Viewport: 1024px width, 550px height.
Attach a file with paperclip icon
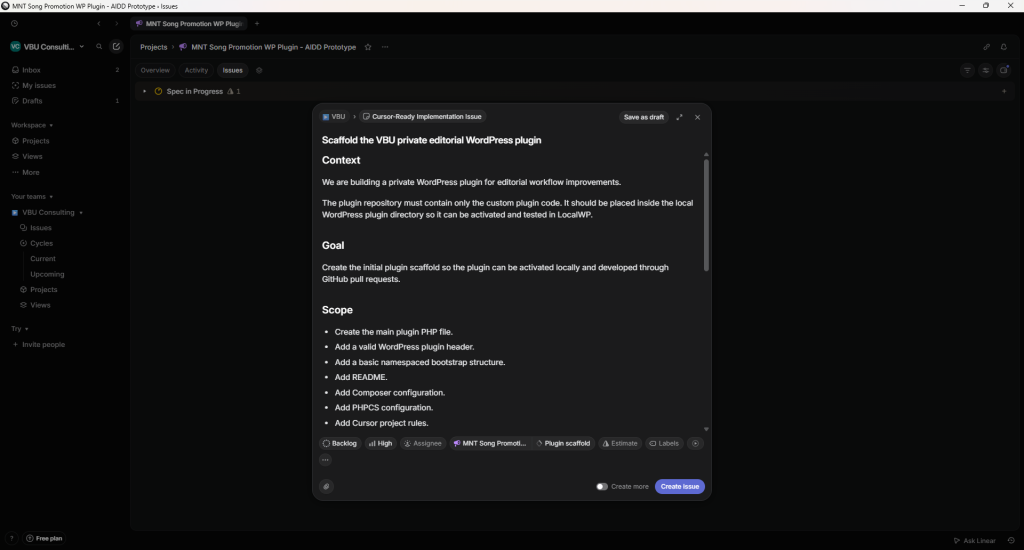[327, 486]
